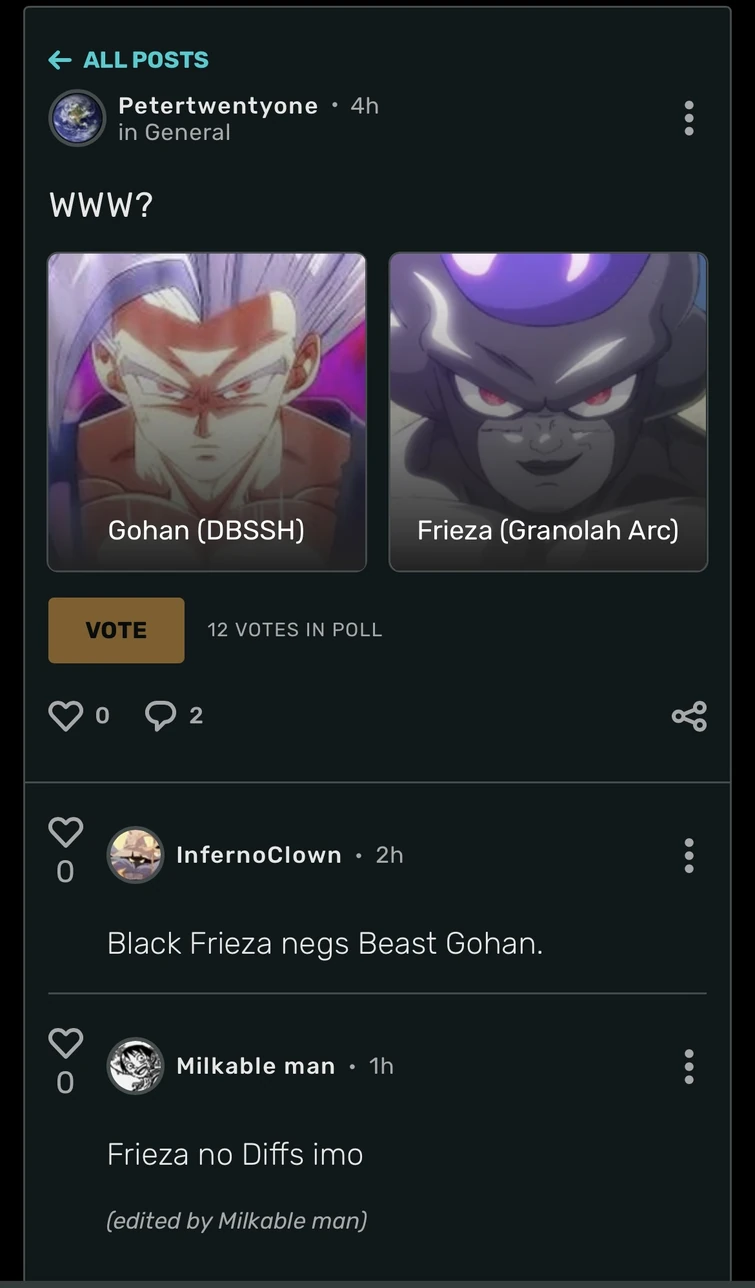Image resolution: width=755 pixels, height=1288 pixels.
Task: Expand InfernoClown's comment actions dropdown
Action: tap(689, 855)
